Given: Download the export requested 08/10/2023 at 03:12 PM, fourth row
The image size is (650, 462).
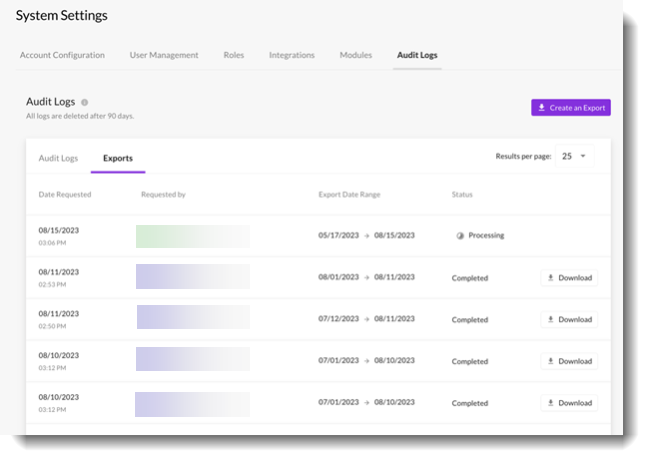Looking at the screenshot, I should click(x=569, y=361).
